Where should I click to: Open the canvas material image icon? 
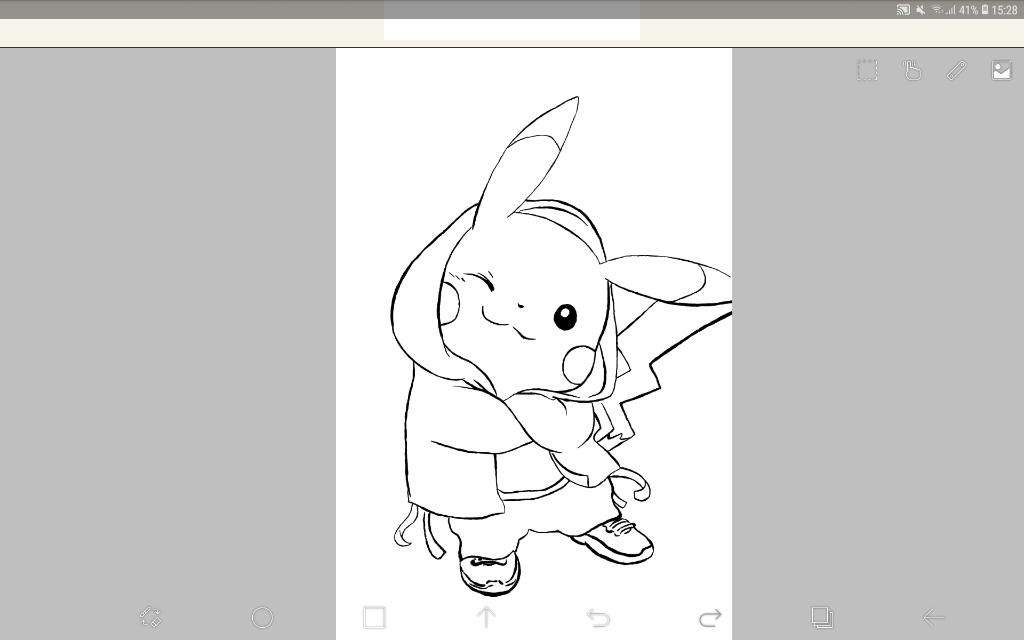tap(1001, 70)
